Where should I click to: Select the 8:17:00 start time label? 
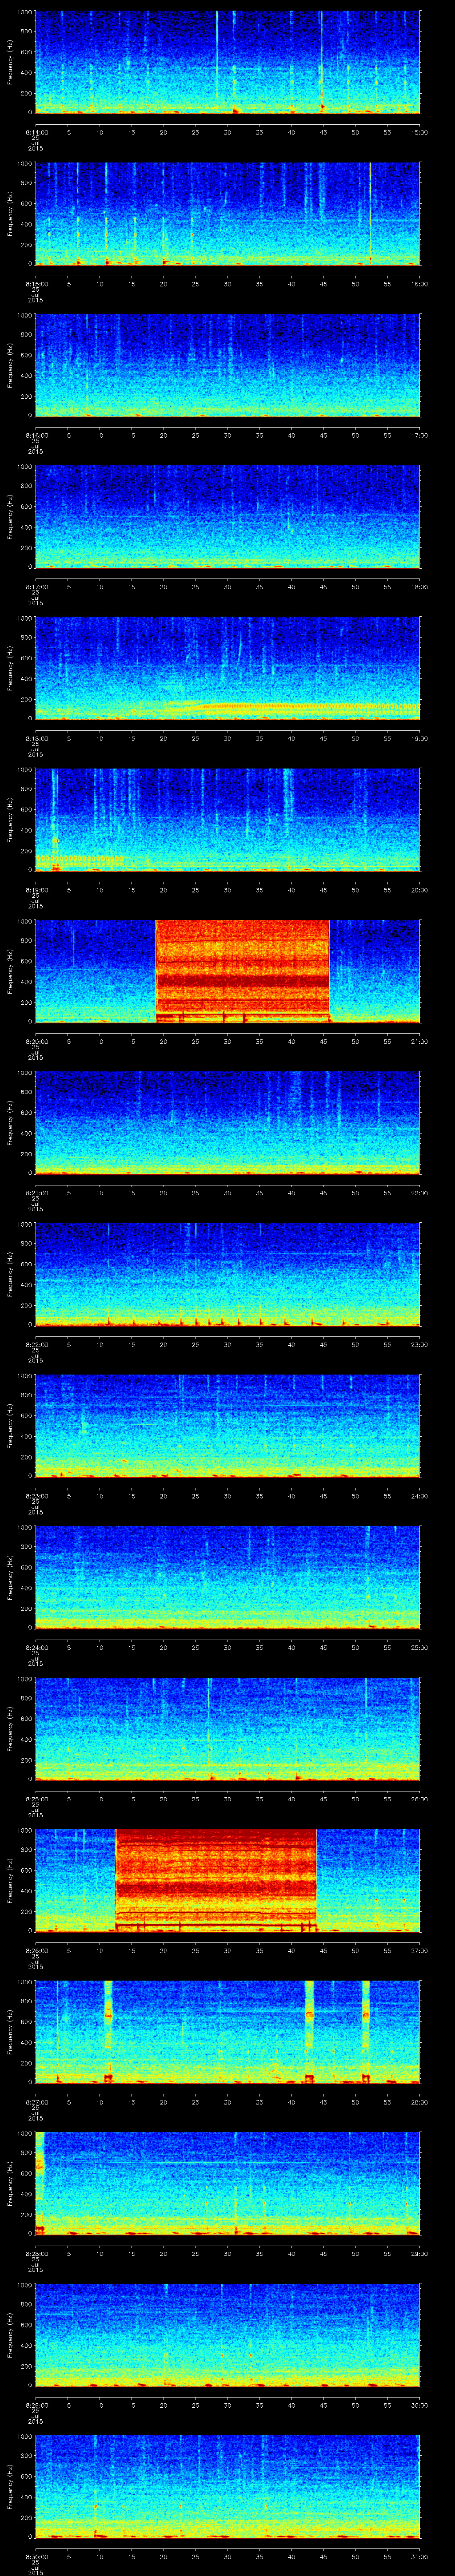[x=36, y=587]
